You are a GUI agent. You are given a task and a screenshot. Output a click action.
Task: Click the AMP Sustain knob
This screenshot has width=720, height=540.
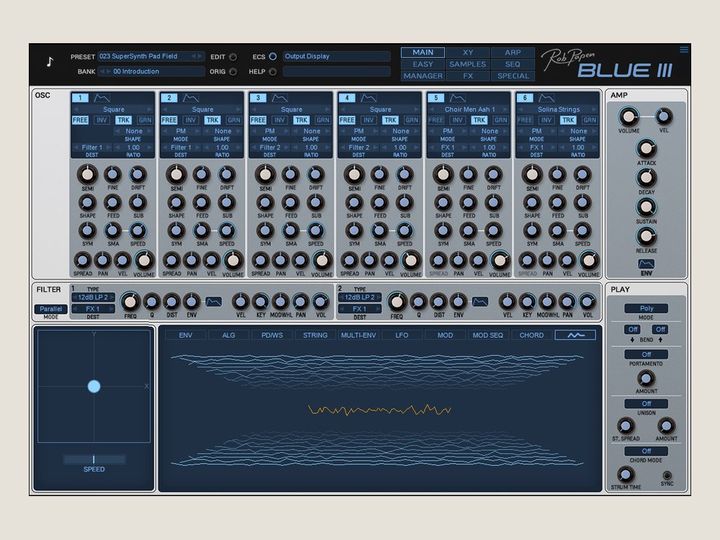click(646, 207)
